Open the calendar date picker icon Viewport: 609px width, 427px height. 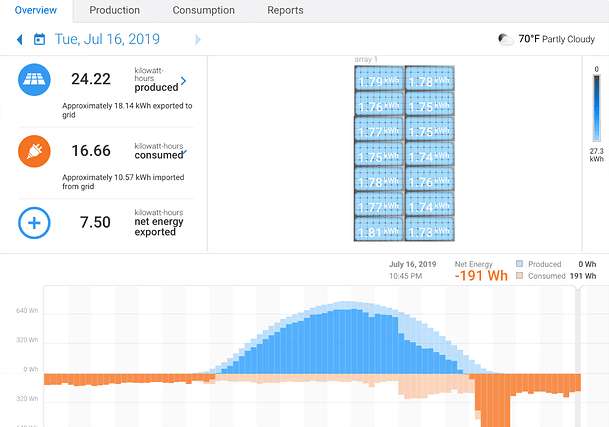pos(39,40)
